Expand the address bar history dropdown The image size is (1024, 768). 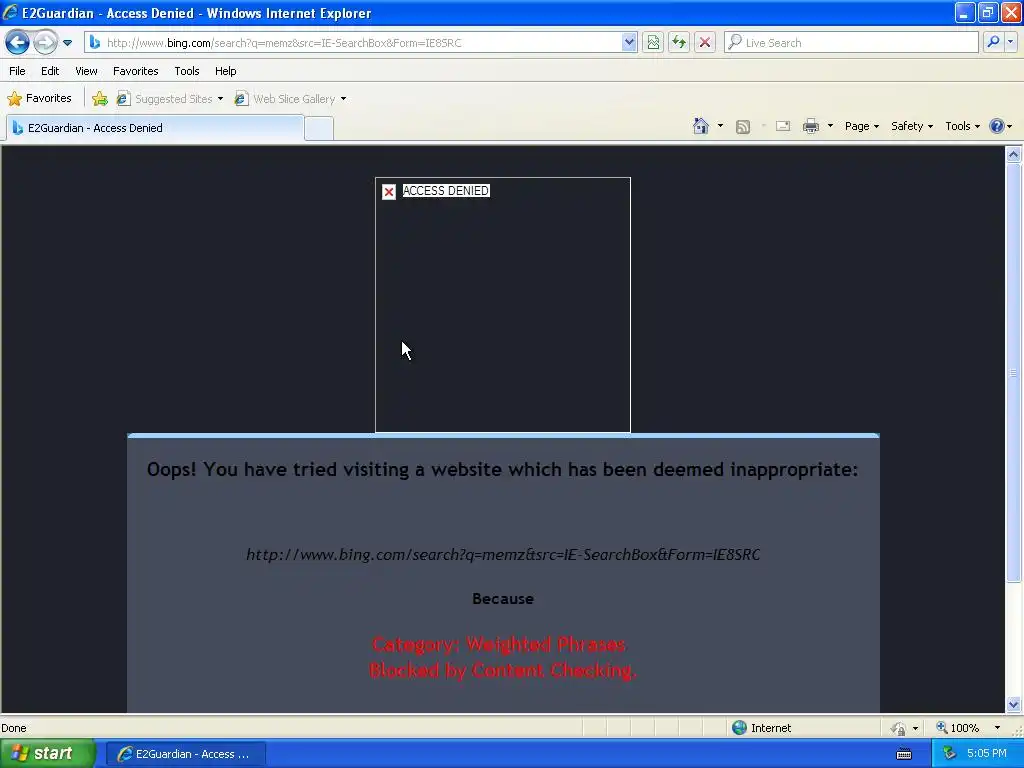click(629, 43)
